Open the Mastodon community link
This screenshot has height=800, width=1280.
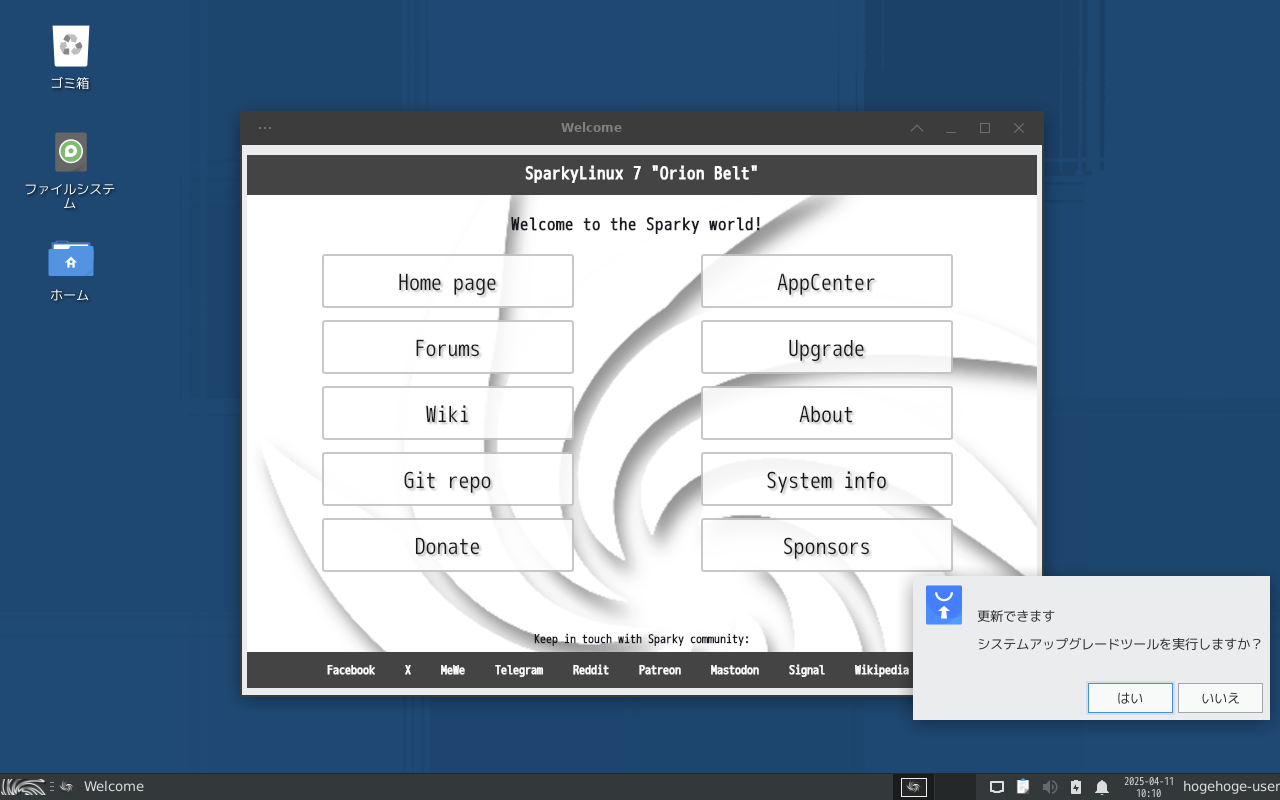735,670
